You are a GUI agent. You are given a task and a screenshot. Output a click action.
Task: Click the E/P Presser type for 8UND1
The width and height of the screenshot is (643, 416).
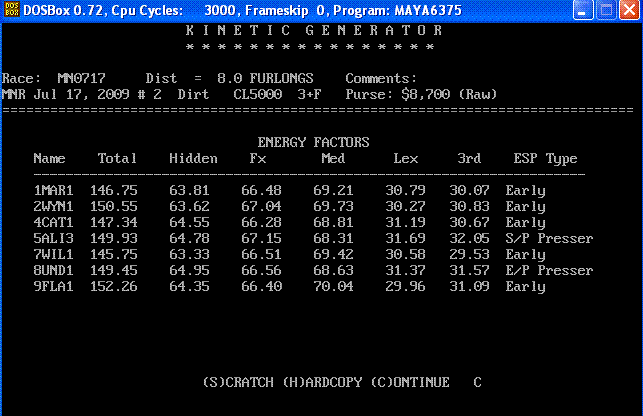pos(550,270)
